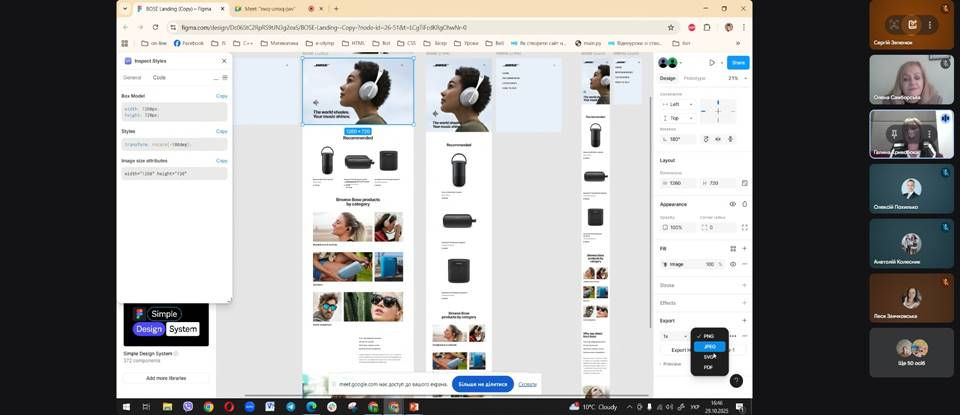
Task: Open the HTML bookmarks folder
Action: (x=353, y=43)
